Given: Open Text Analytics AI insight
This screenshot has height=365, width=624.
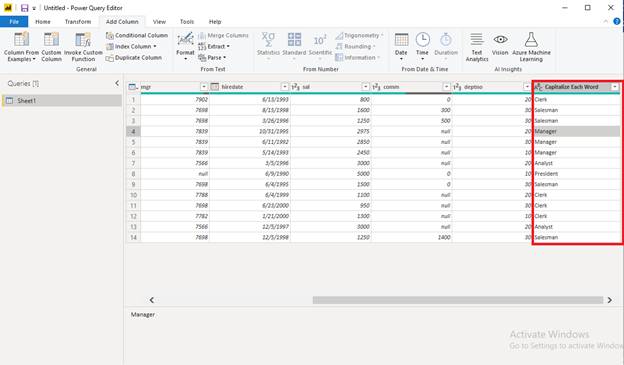Looking at the screenshot, I should [x=477, y=47].
